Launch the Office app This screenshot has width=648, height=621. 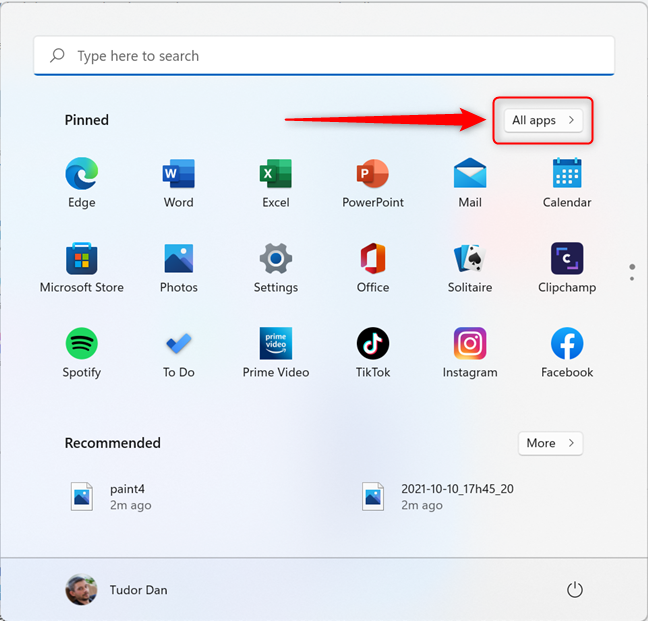tap(373, 268)
